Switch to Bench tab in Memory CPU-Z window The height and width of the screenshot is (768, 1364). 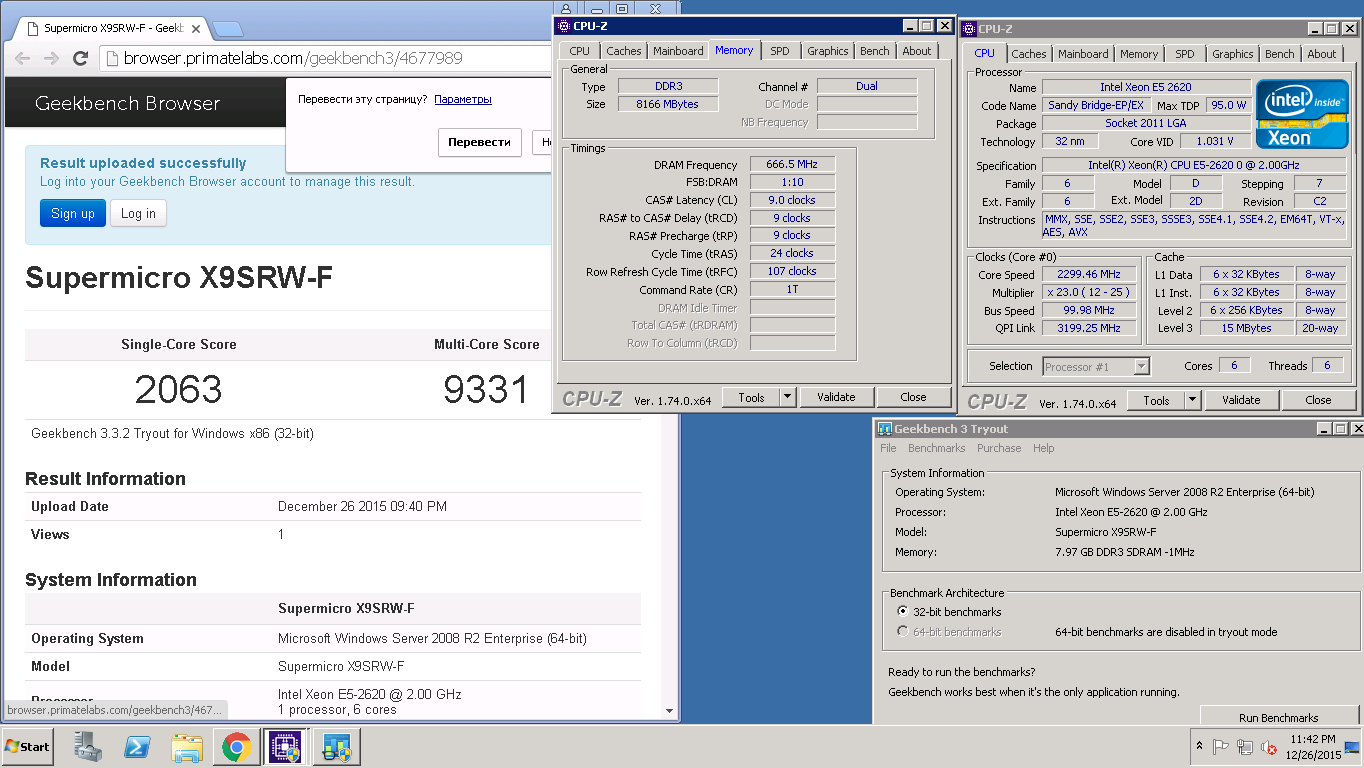874,51
